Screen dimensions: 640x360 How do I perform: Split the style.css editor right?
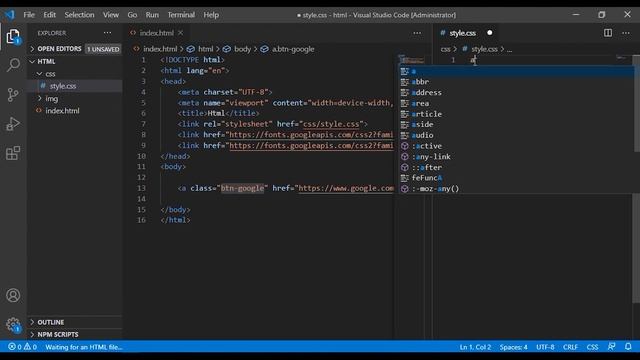tap(608, 33)
